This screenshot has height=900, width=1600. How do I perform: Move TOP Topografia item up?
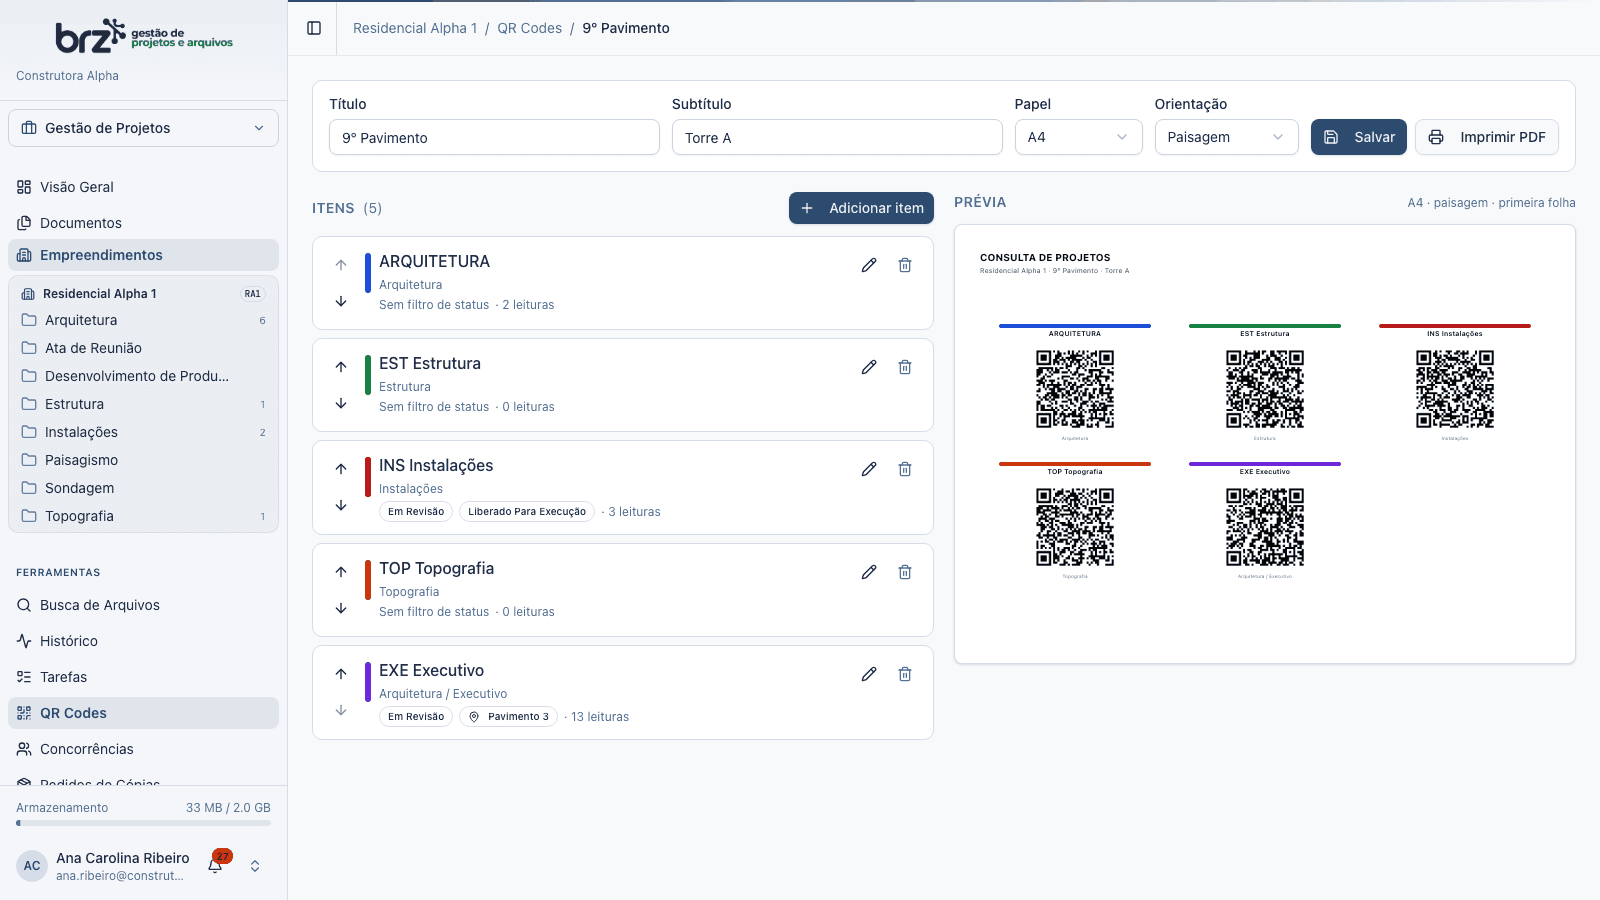(x=341, y=572)
